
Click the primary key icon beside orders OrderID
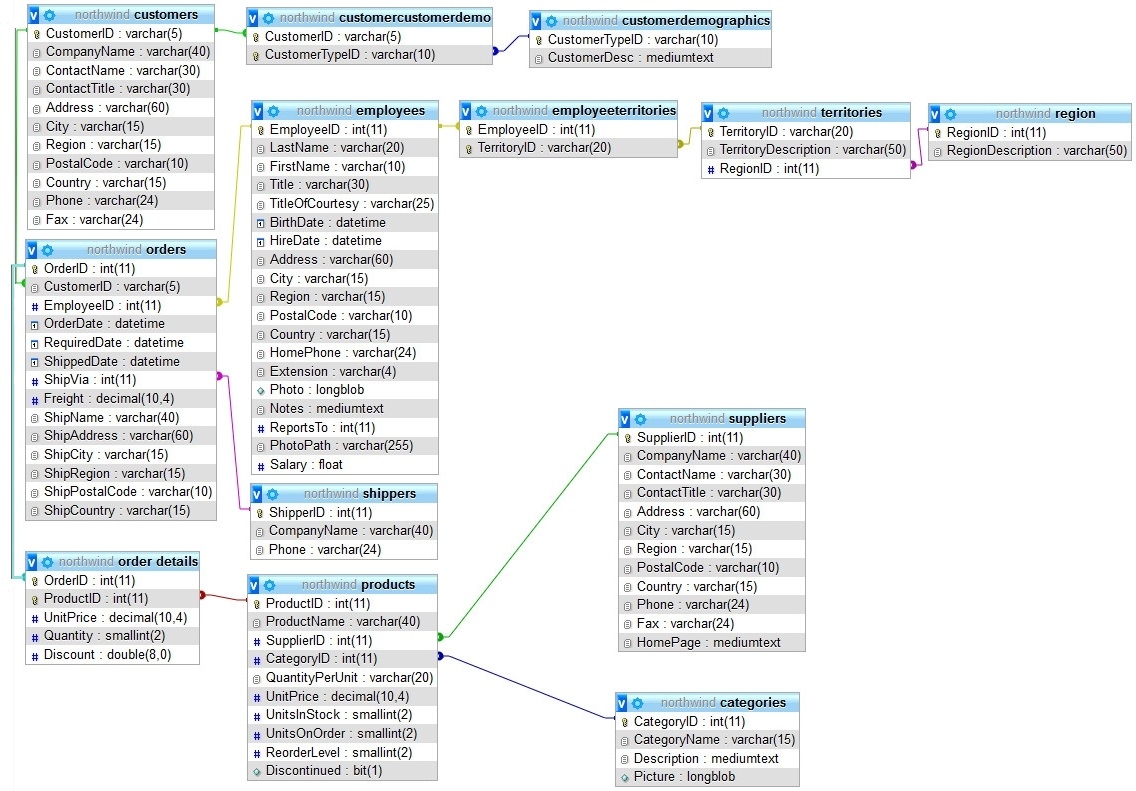(34, 269)
